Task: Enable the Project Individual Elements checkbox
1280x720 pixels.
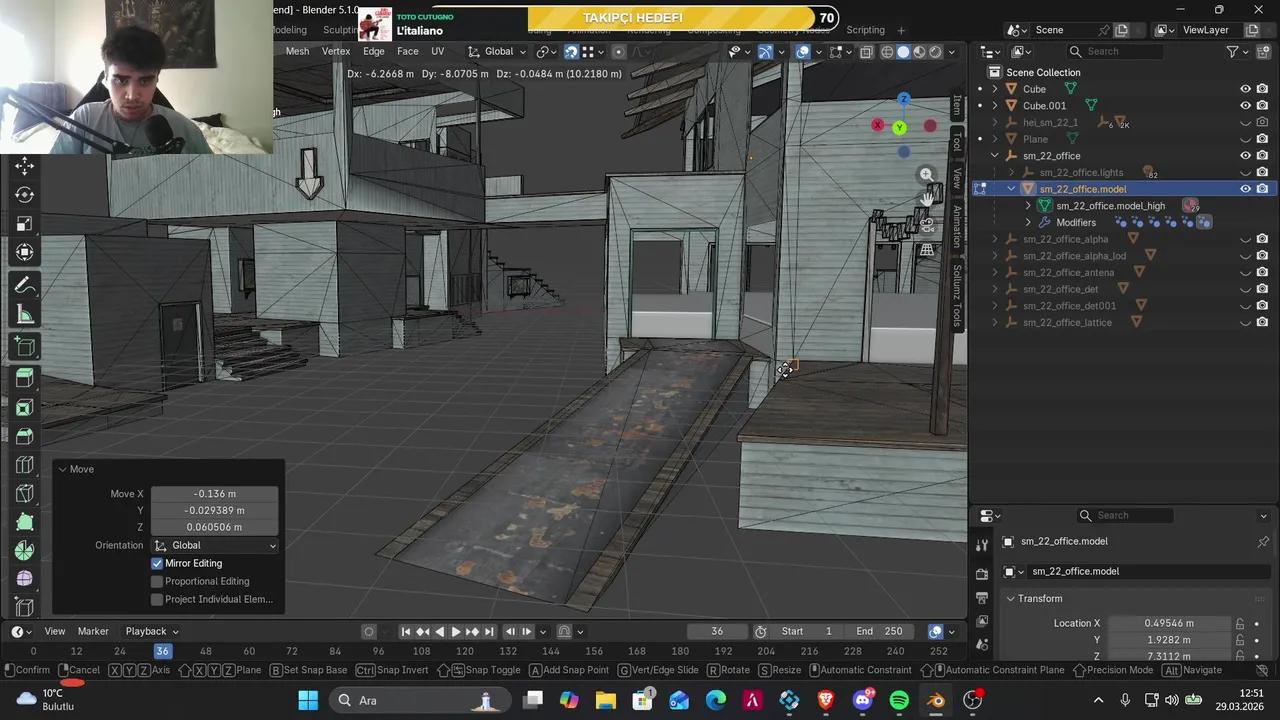Action: point(157,599)
